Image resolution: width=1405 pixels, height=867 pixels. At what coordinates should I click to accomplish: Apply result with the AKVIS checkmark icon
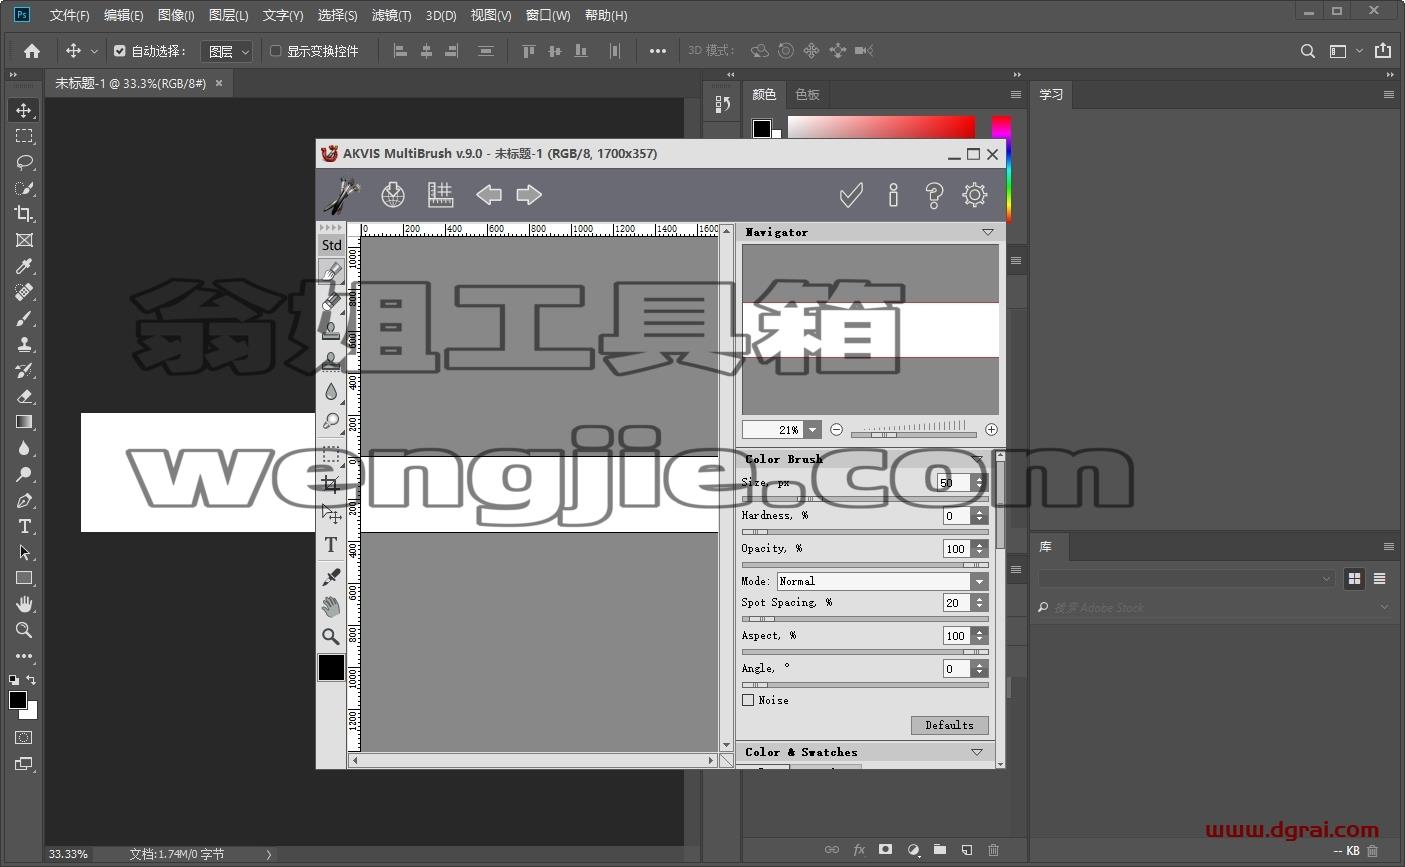coord(851,195)
